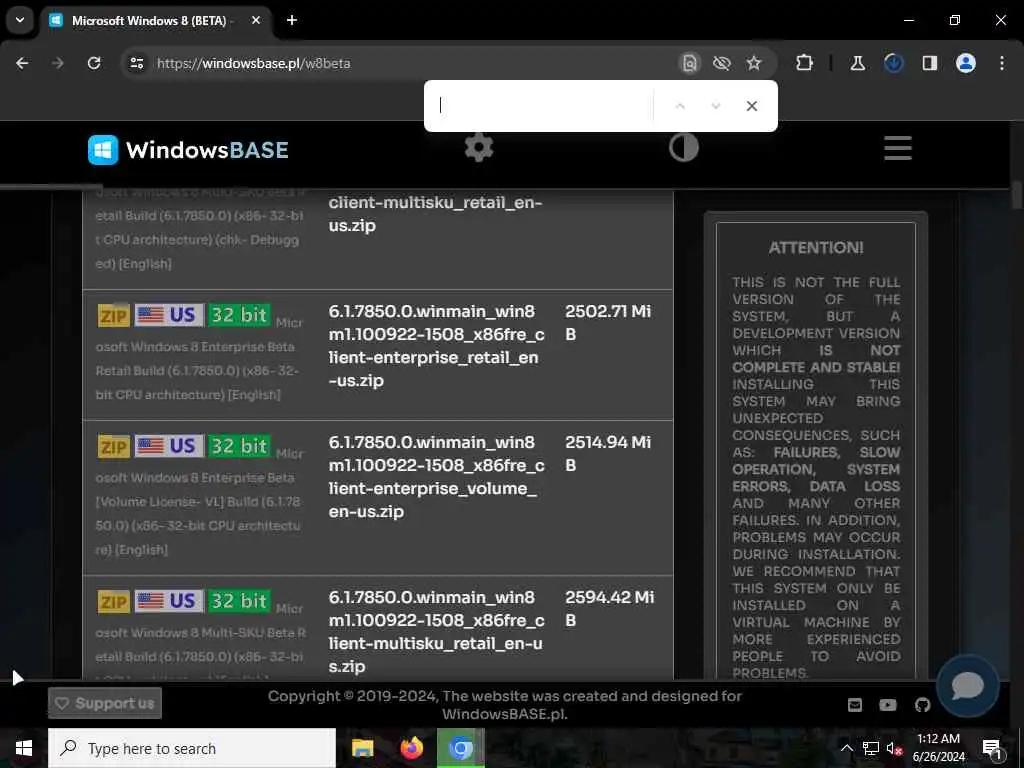Open the Chrome Labs flask icon

point(857,63)
